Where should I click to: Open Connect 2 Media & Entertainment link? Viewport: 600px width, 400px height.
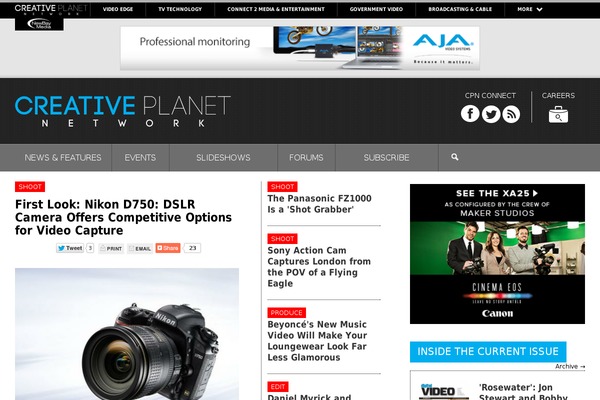tap(276, 9)
